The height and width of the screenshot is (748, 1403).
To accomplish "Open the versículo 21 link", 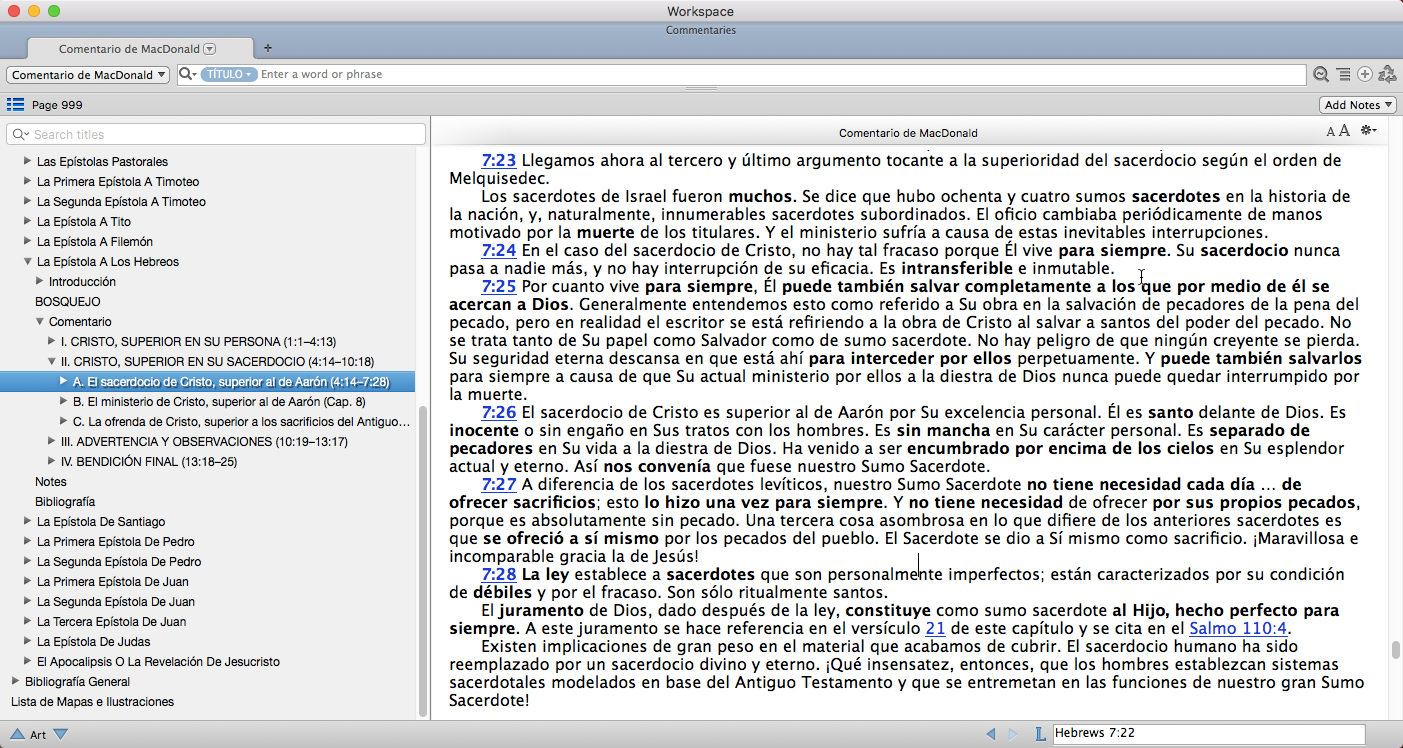I will click(x=936, y=628).
